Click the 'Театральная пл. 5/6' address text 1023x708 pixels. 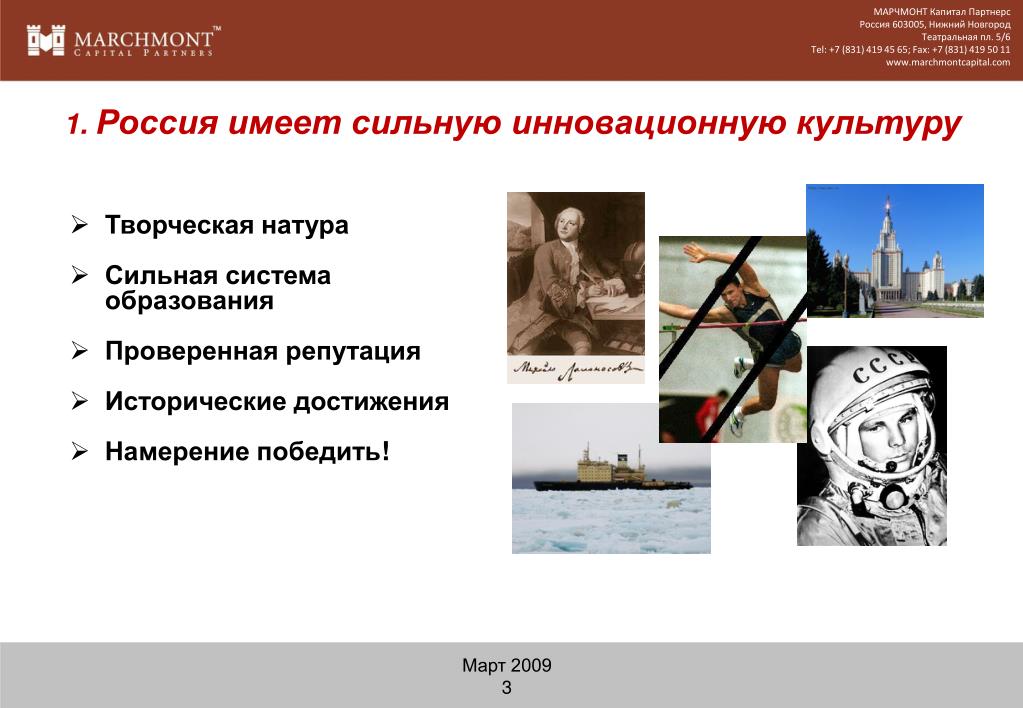click(966, 37)
